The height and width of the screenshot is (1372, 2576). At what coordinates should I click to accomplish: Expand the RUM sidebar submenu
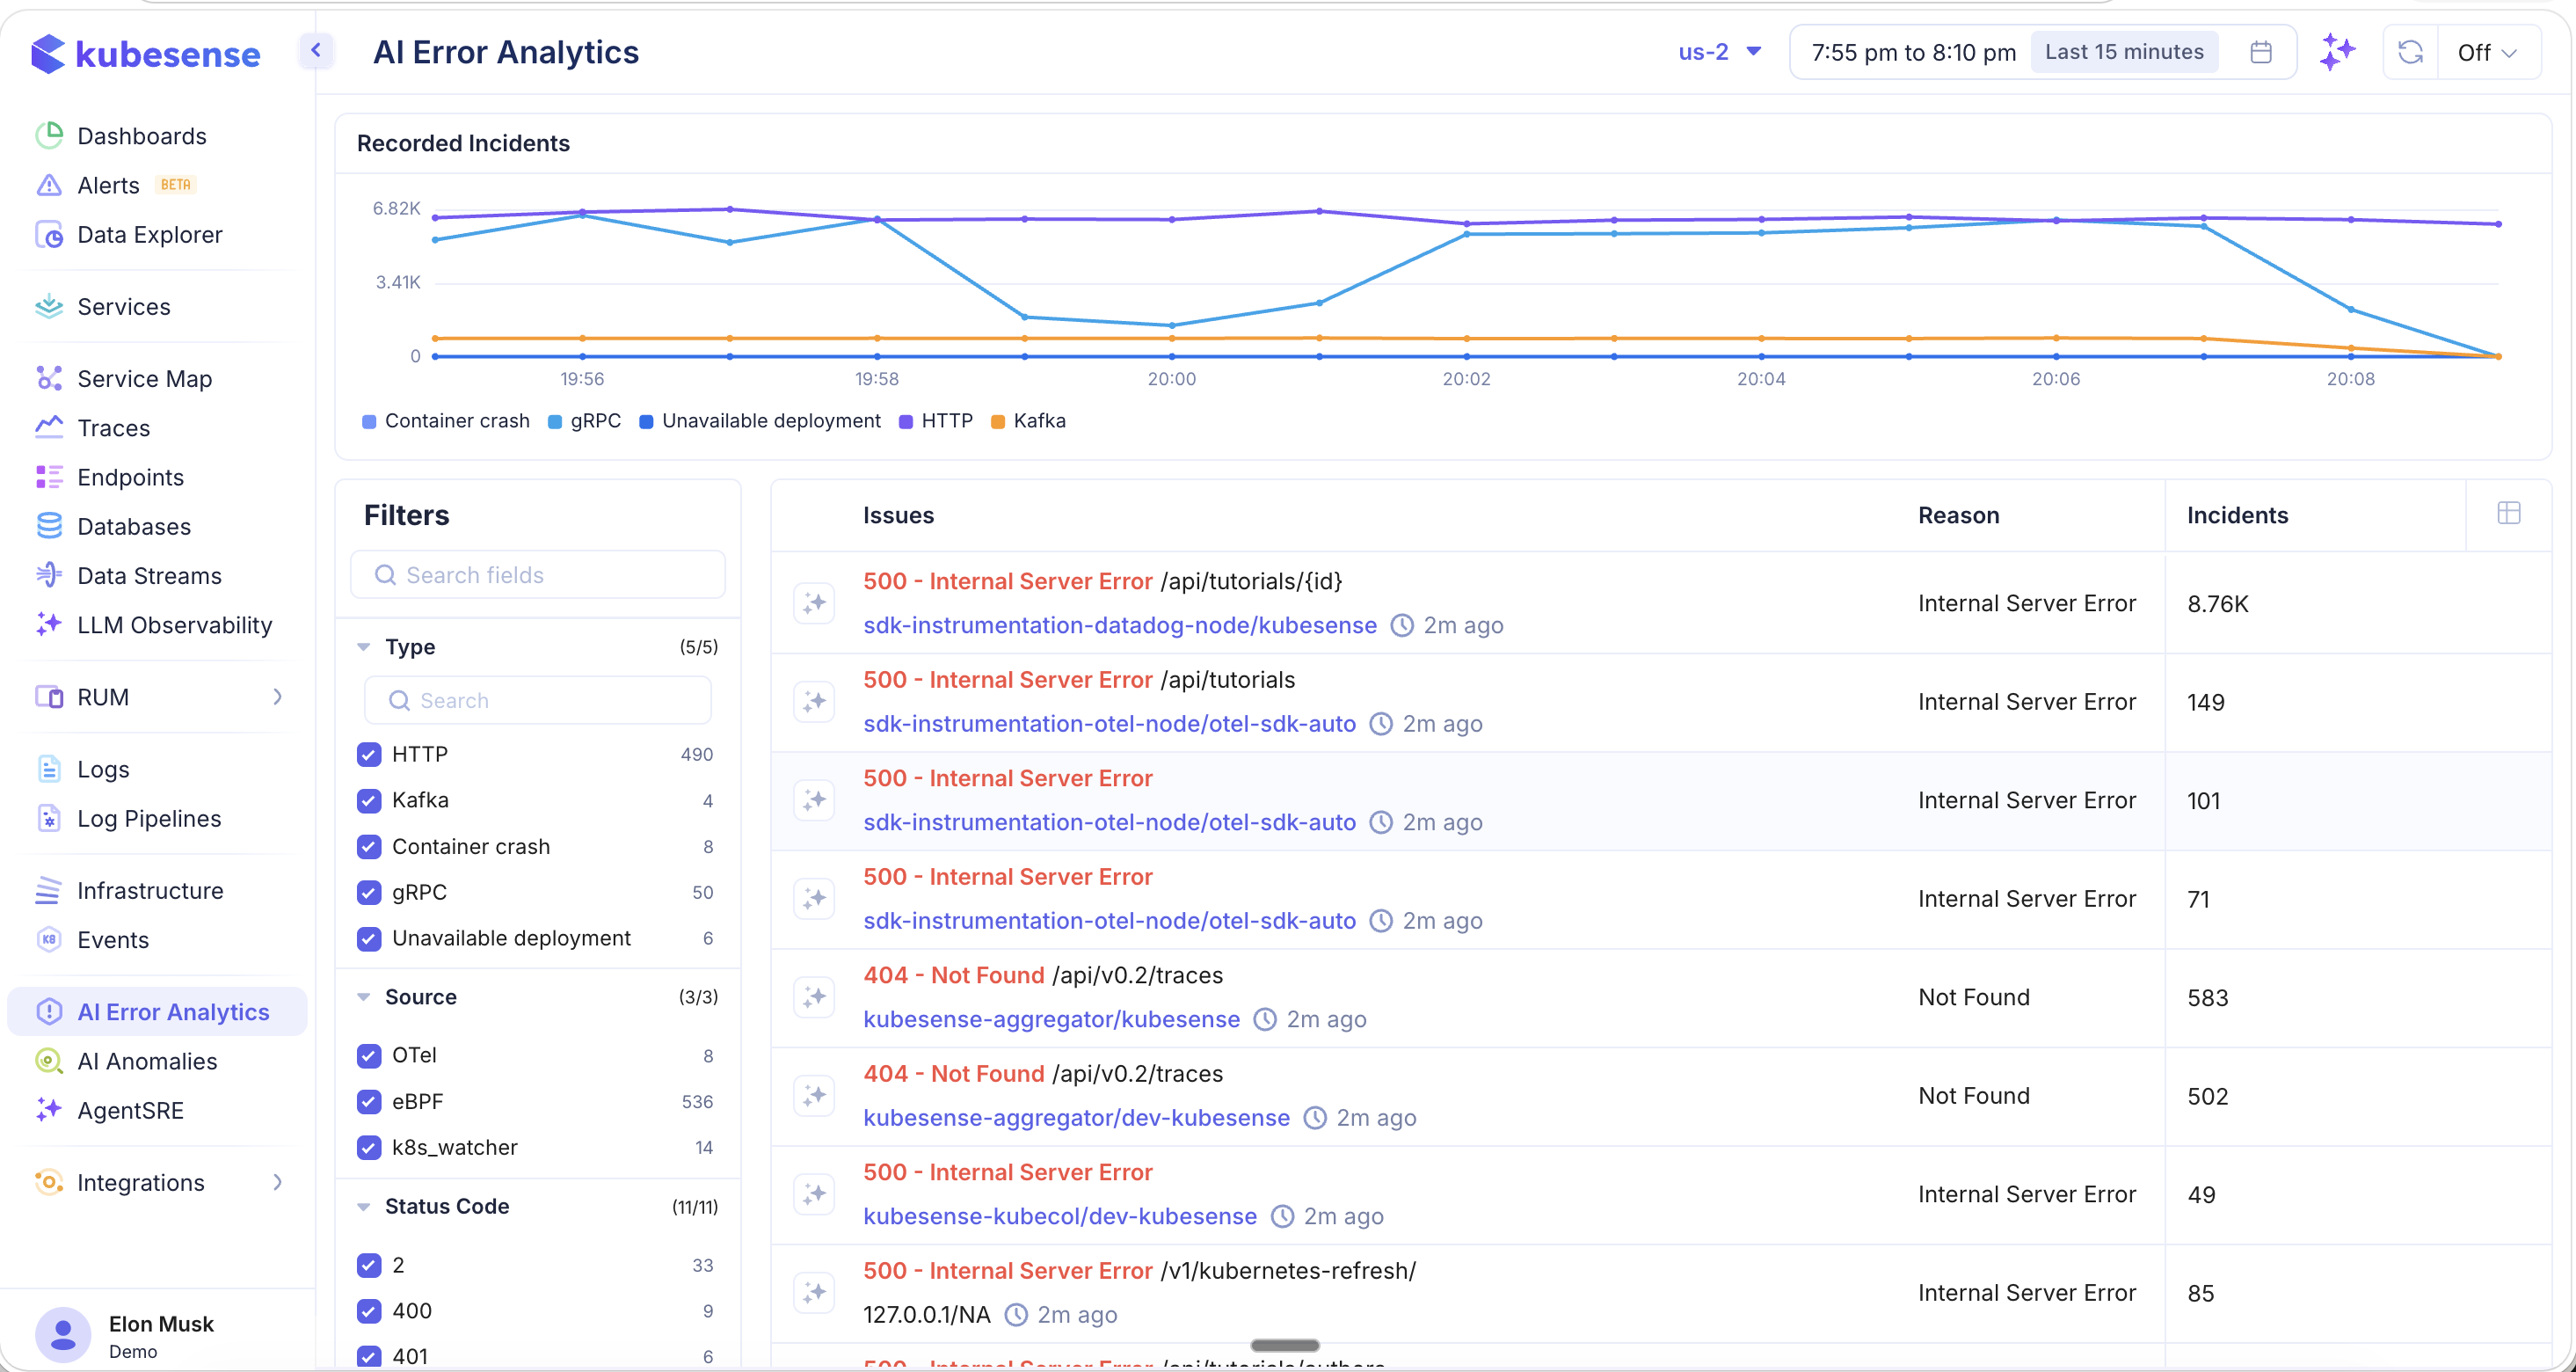click(278, 697)
